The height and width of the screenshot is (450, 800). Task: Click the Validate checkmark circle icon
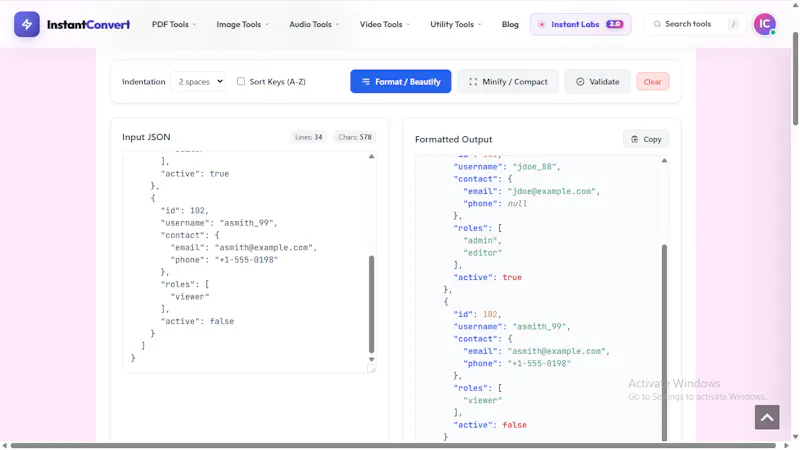tap(580, 82)
